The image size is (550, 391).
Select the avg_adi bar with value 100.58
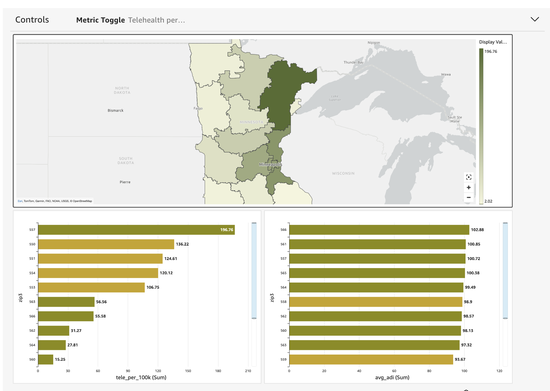coord(377,273)
